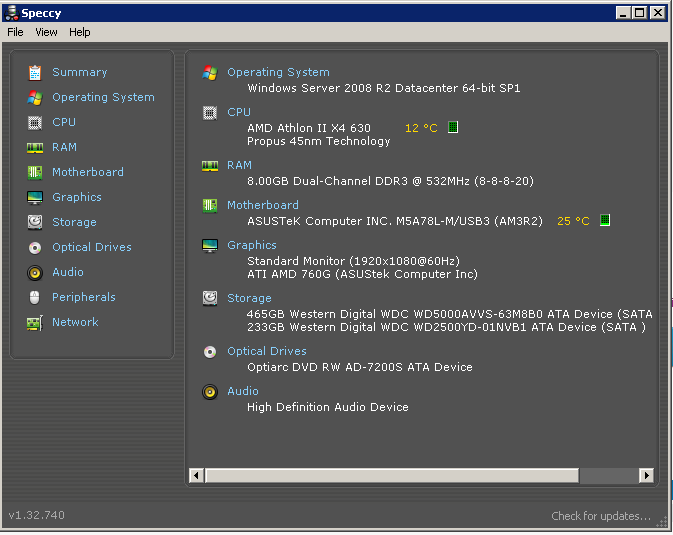The image size is (673, 535).
Task: Click the Storage heading in summary panel
Action: (x=249, y=298)
